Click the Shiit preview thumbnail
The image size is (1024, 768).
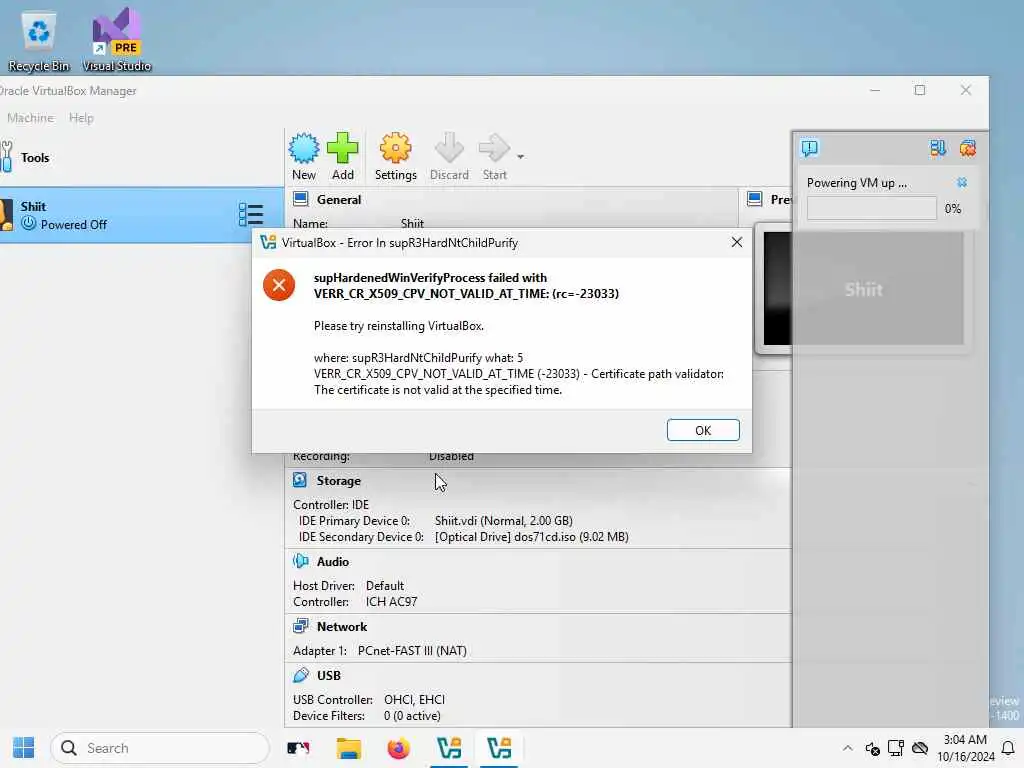coord(863,289)
